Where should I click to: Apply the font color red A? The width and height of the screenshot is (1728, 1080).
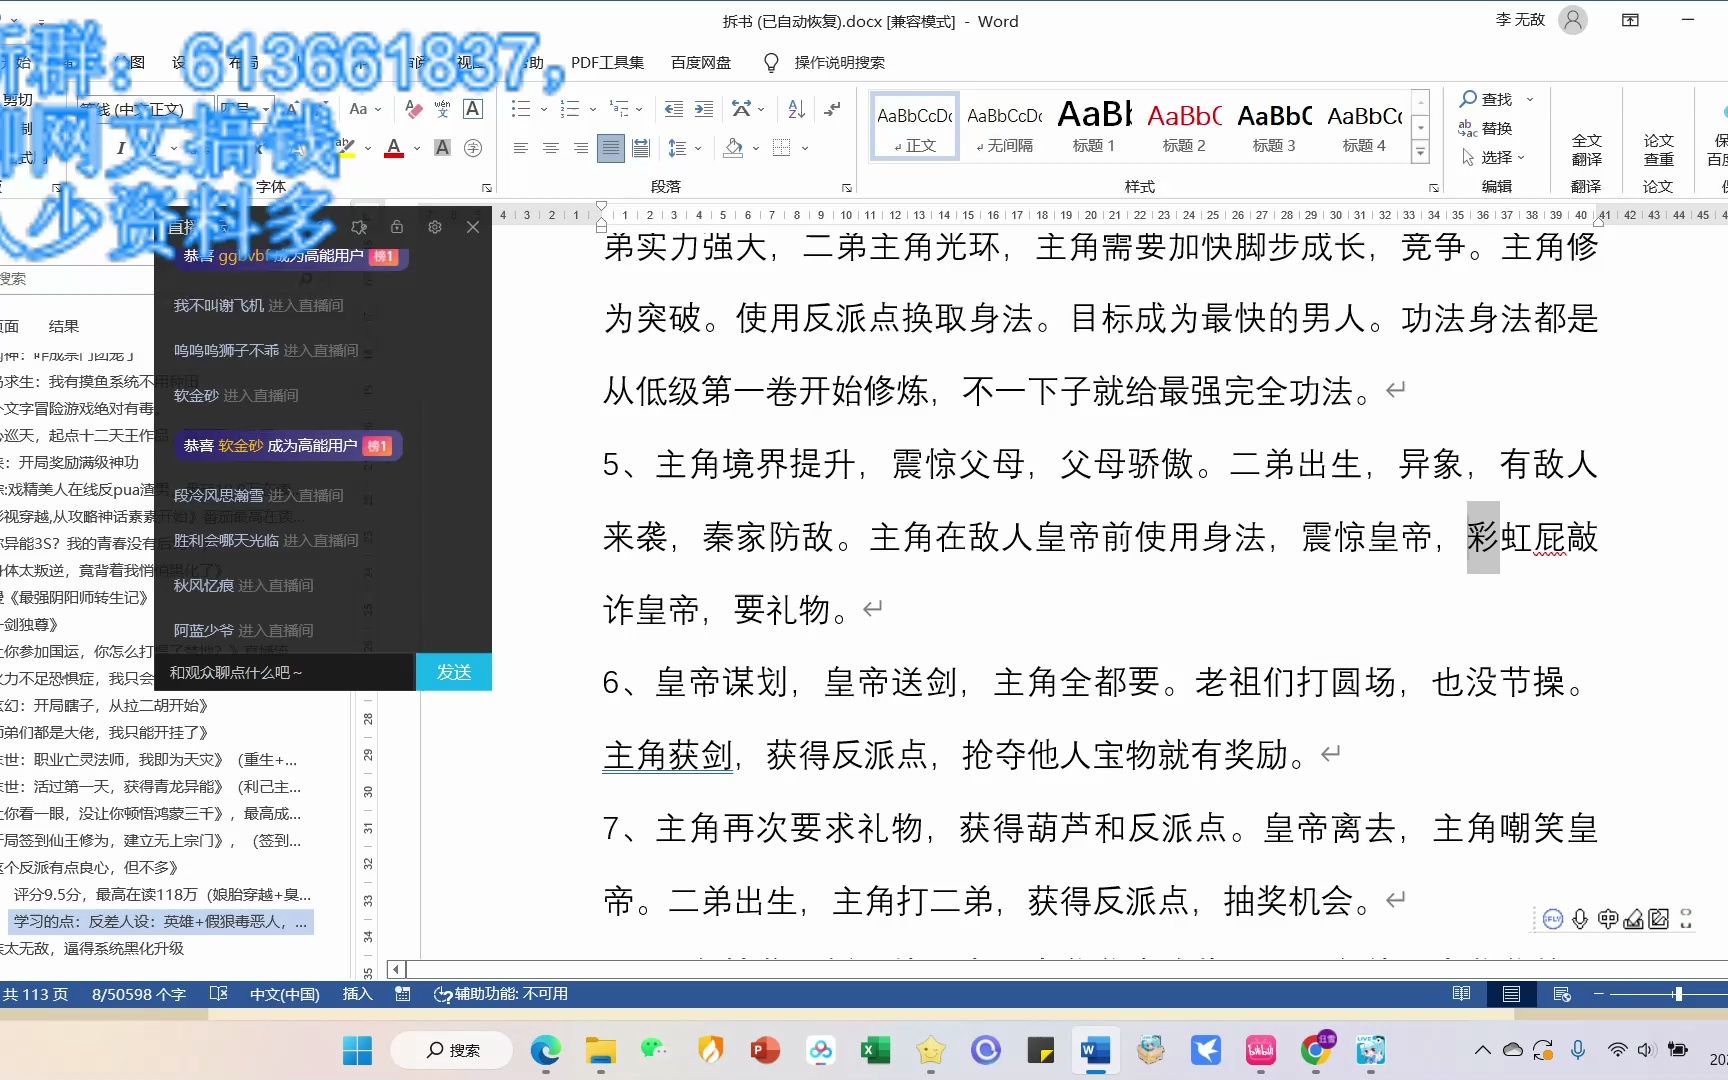(x=394, y=148)
